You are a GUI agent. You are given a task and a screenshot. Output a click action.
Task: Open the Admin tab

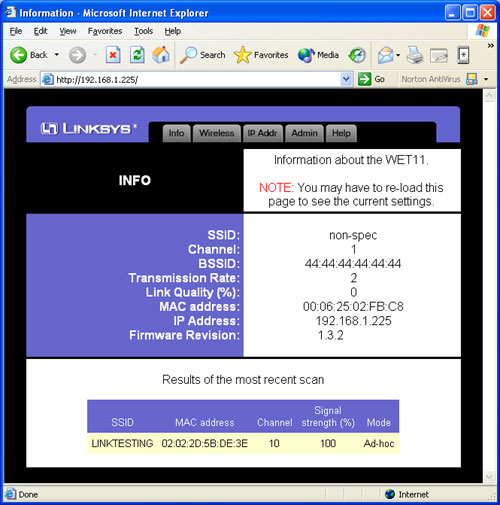[304, 133]
